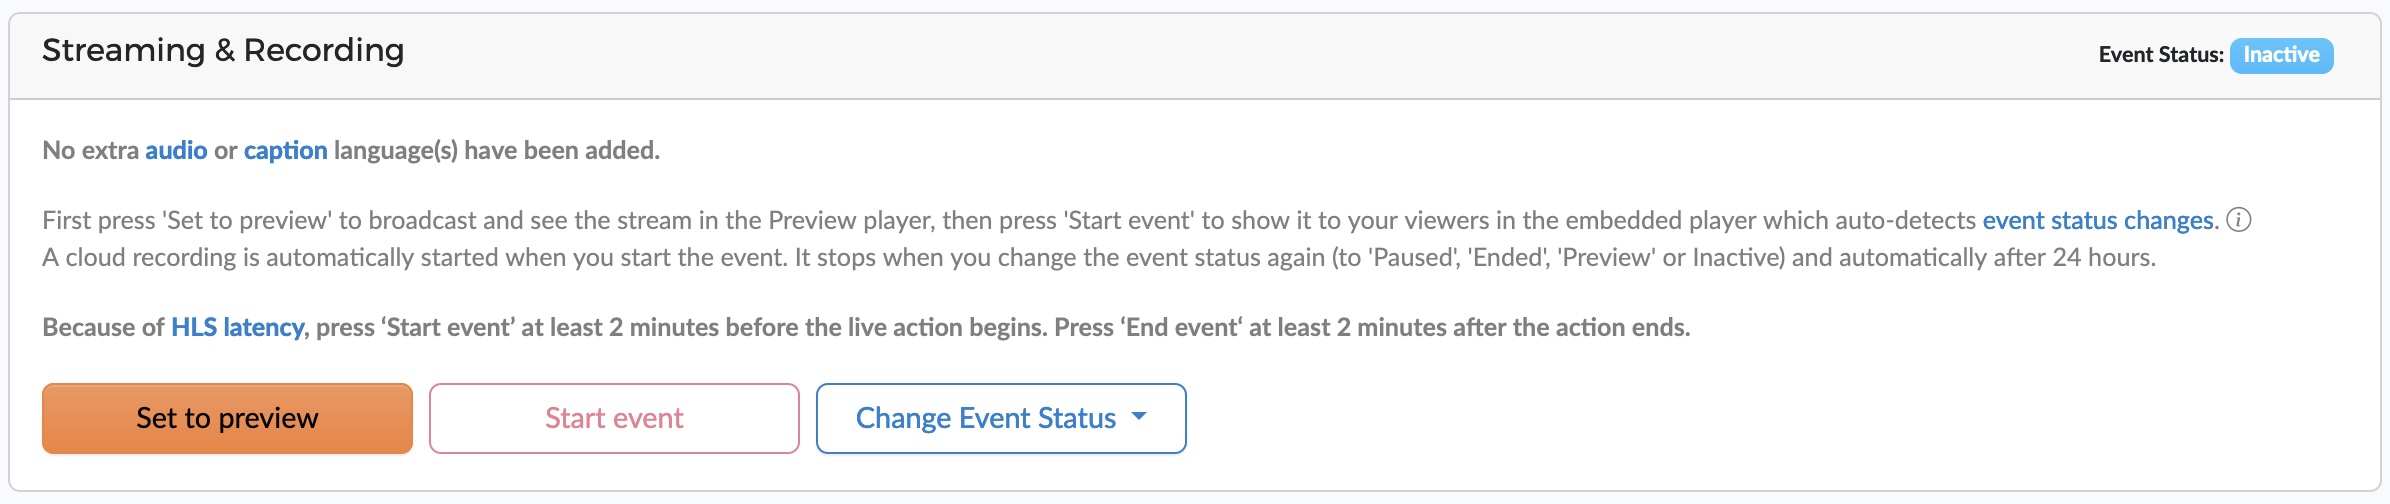Follow the event status changes link
This screenshot has height=504, width=2390.
(x=2098, y=221)
